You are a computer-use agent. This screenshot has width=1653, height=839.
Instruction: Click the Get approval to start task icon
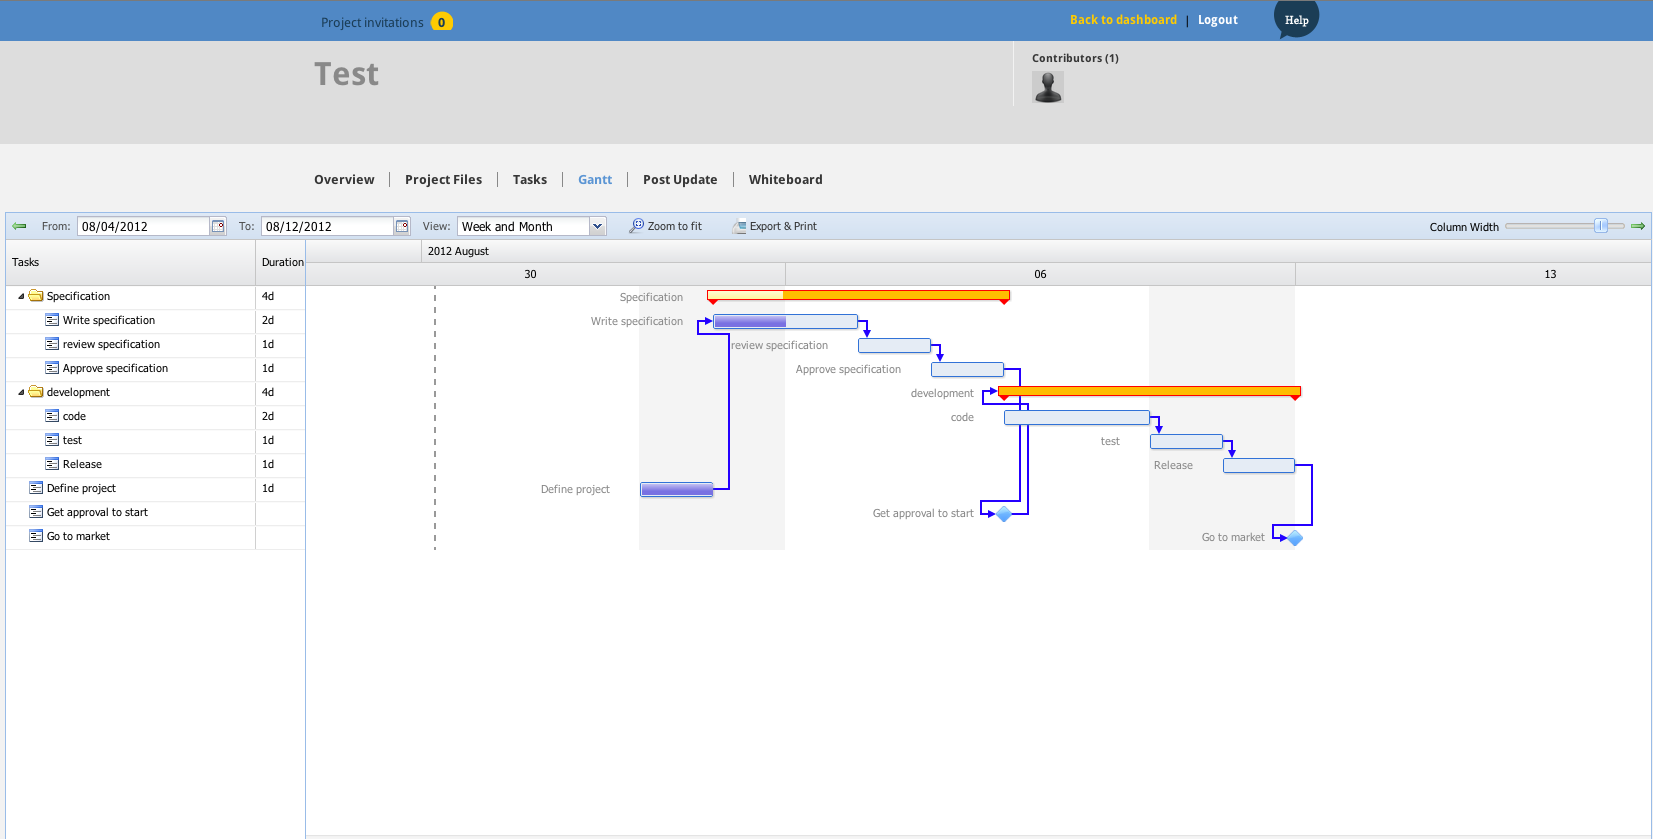[x=36, y=512]
